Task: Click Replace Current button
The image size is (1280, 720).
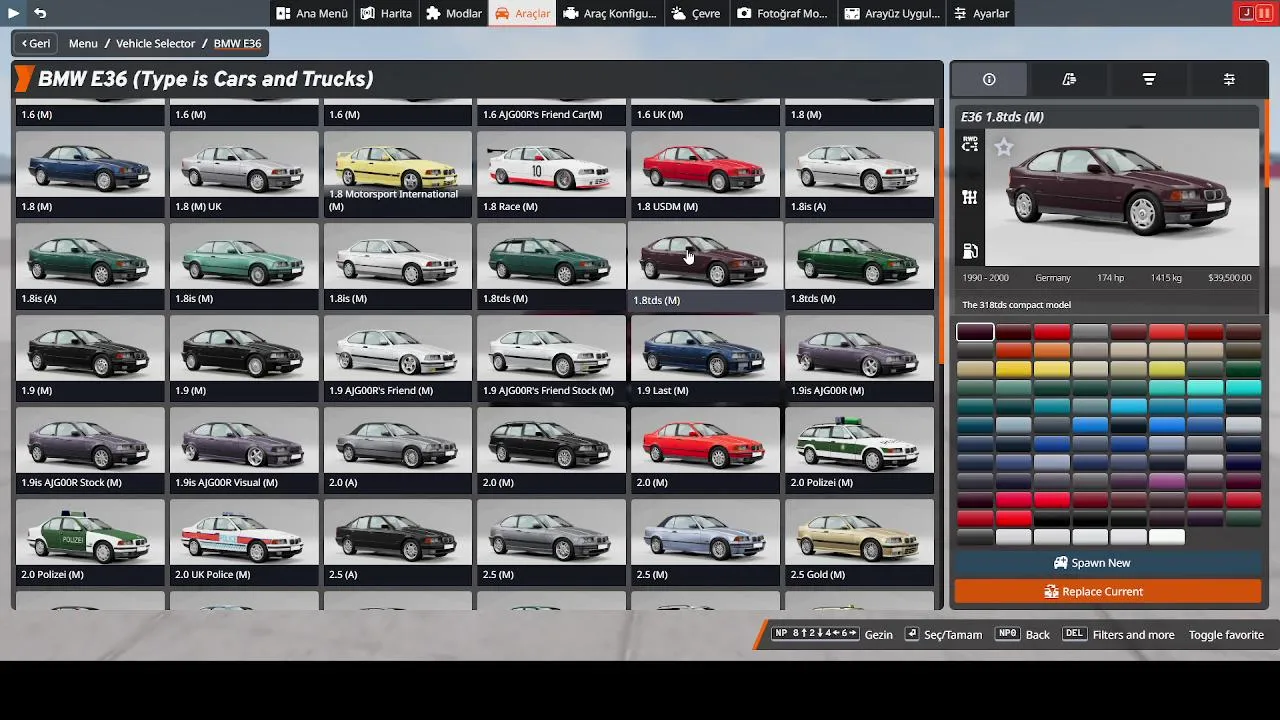Action: point(1108,591)
